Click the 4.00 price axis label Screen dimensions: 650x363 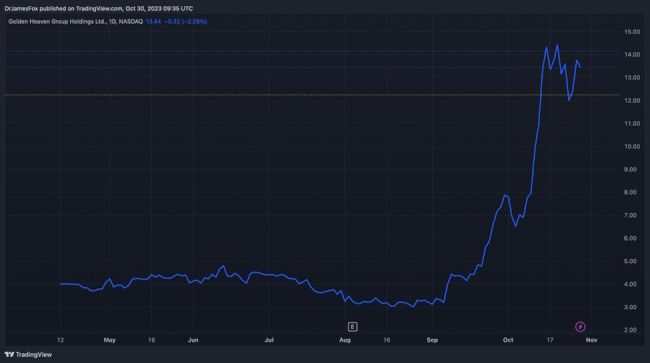pyautogui.click(x=630, y=284)
